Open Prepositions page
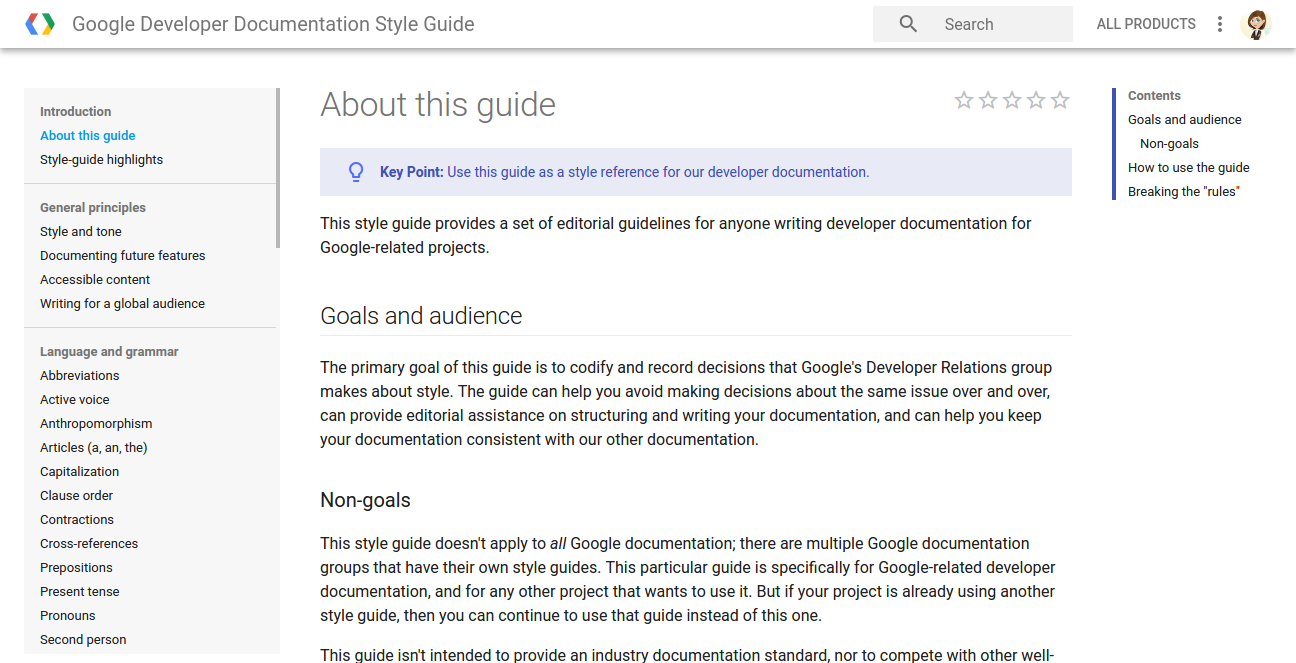Screen dimensions: 1296x663 pyautogui.click(x=76, y=568)
